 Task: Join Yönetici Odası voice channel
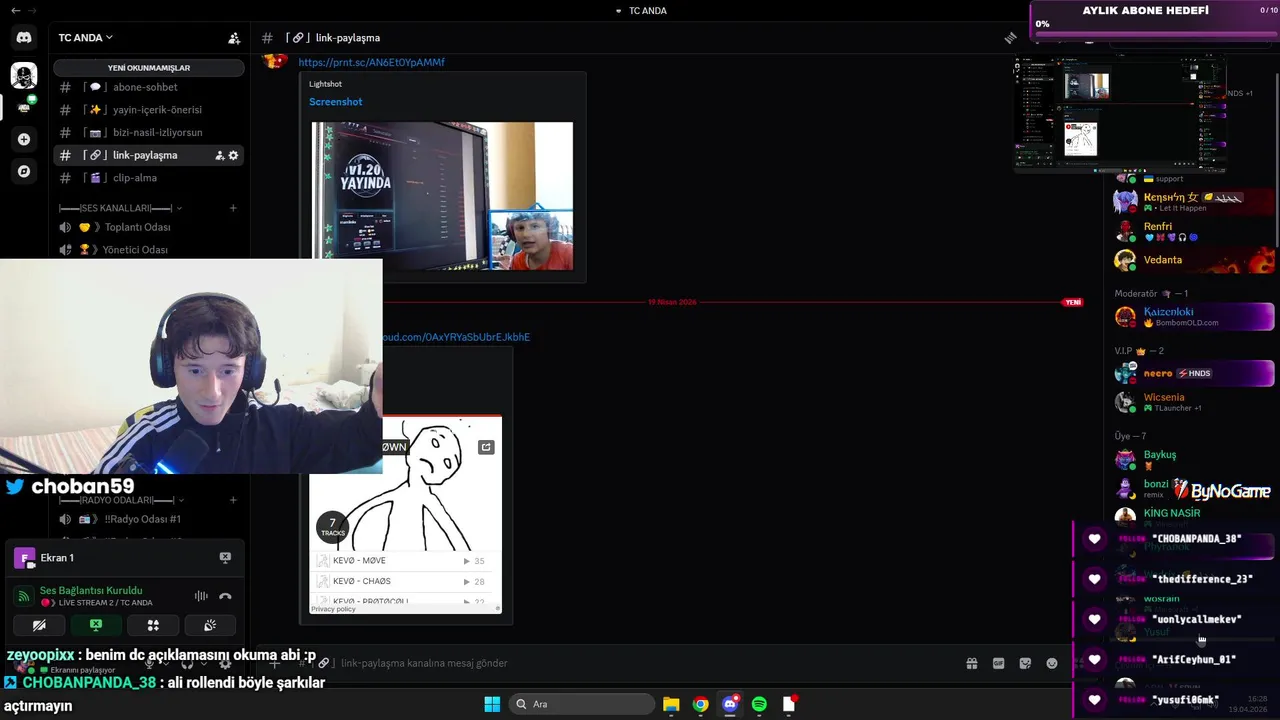point(148,250)
